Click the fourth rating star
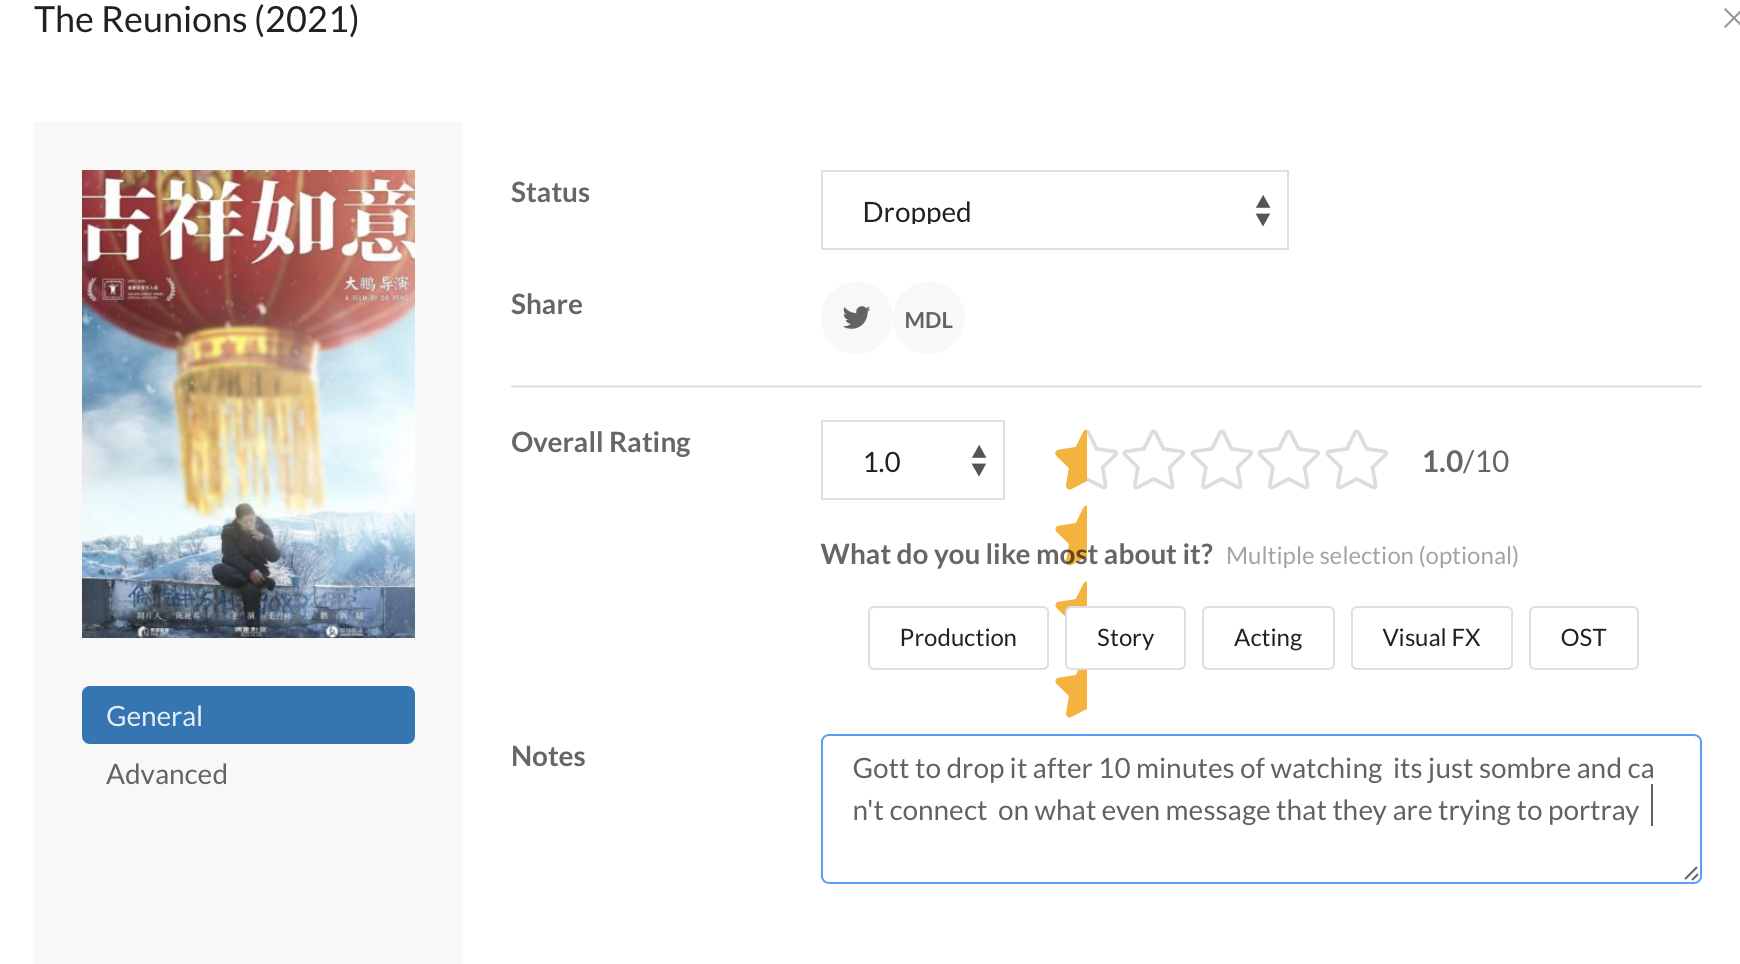1740x964 pixels. pos(1289,461)
